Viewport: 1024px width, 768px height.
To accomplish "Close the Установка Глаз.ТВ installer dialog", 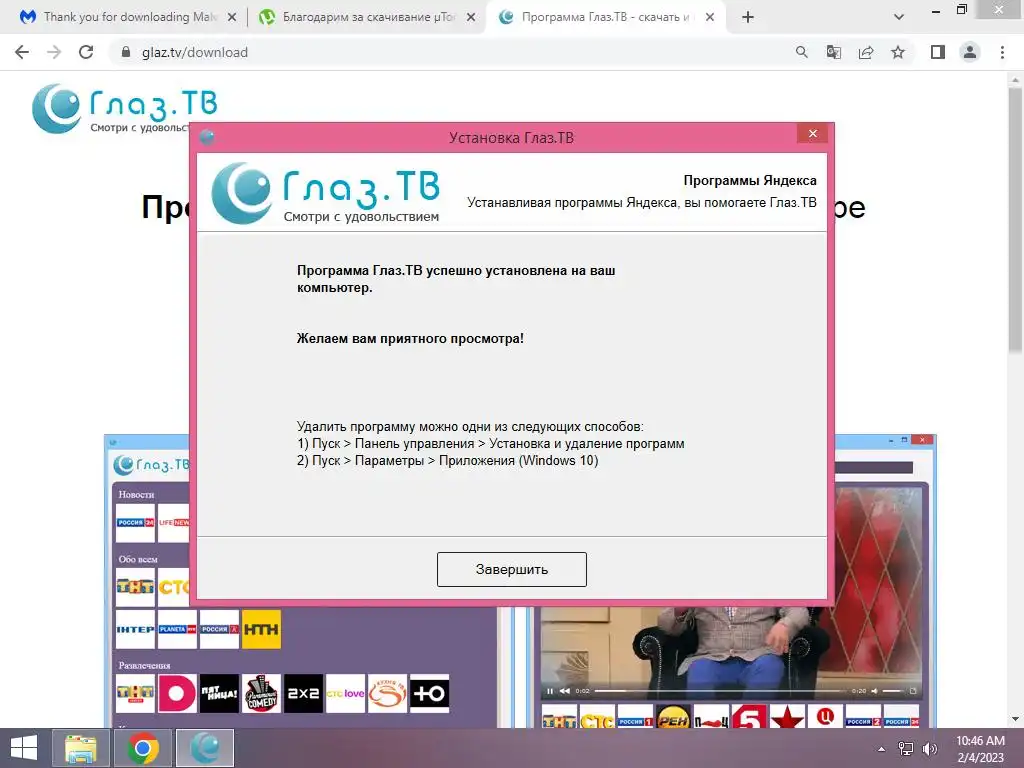I will 812,134.
